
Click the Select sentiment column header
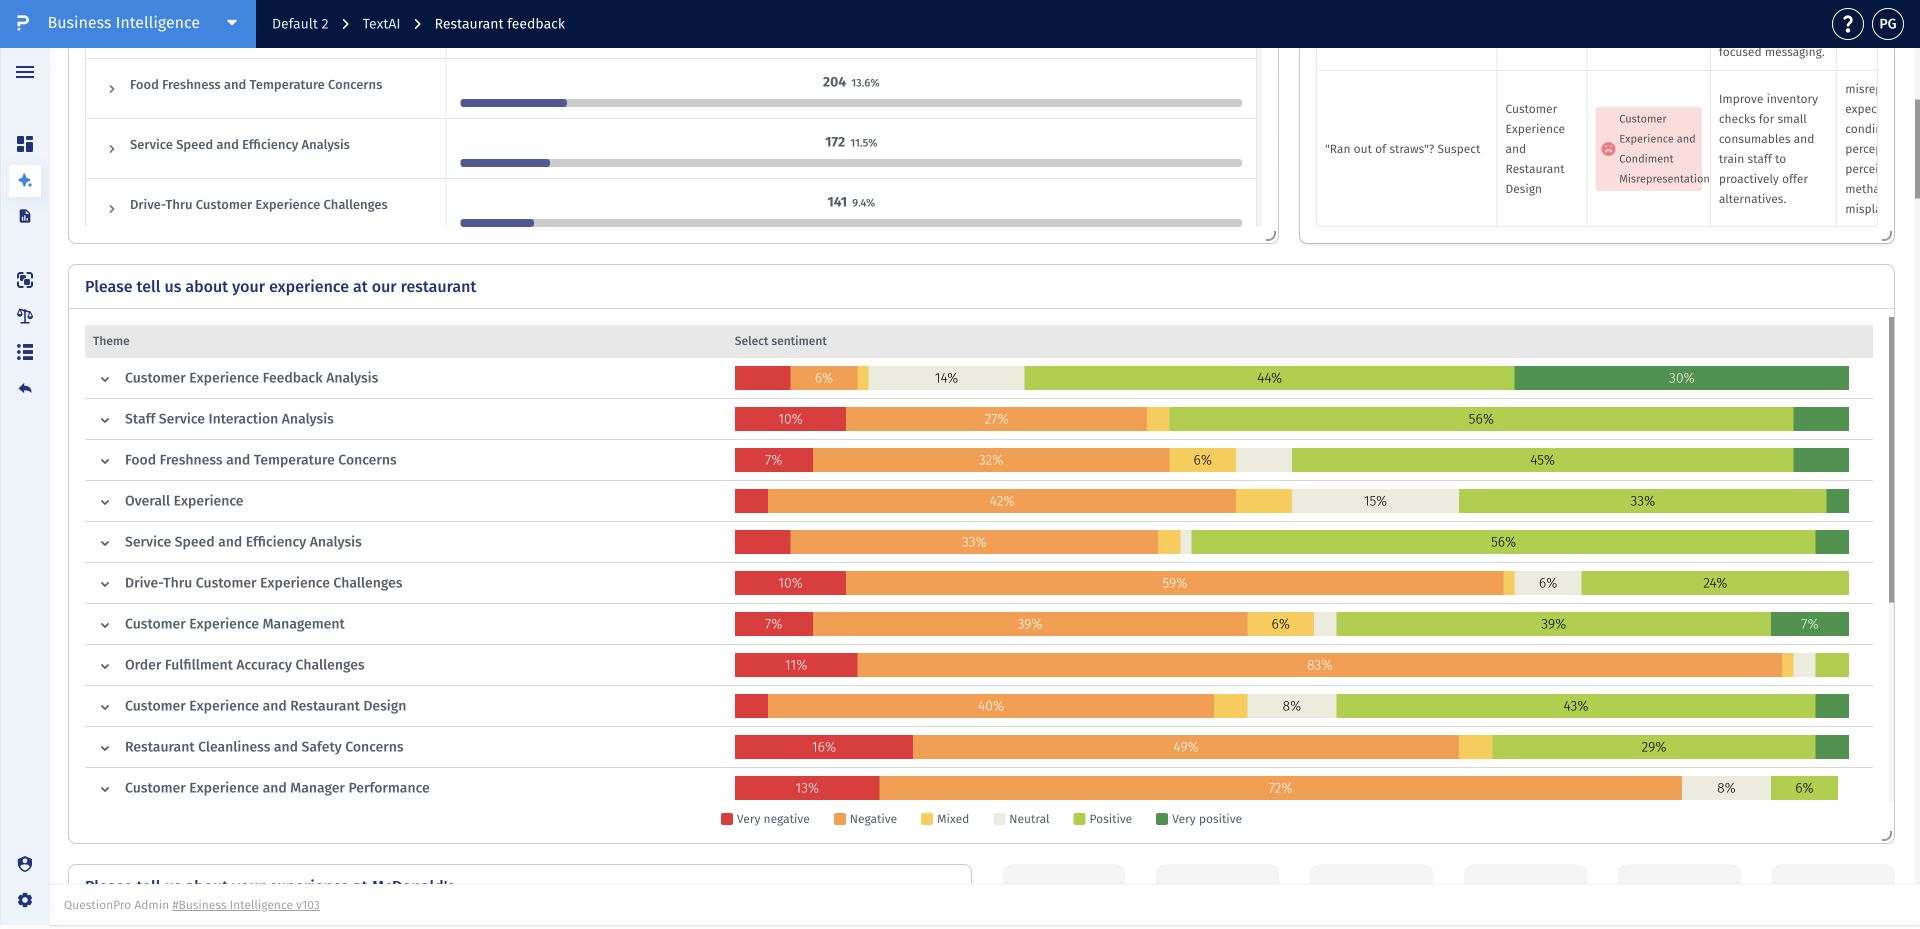[x=780, y=341]
